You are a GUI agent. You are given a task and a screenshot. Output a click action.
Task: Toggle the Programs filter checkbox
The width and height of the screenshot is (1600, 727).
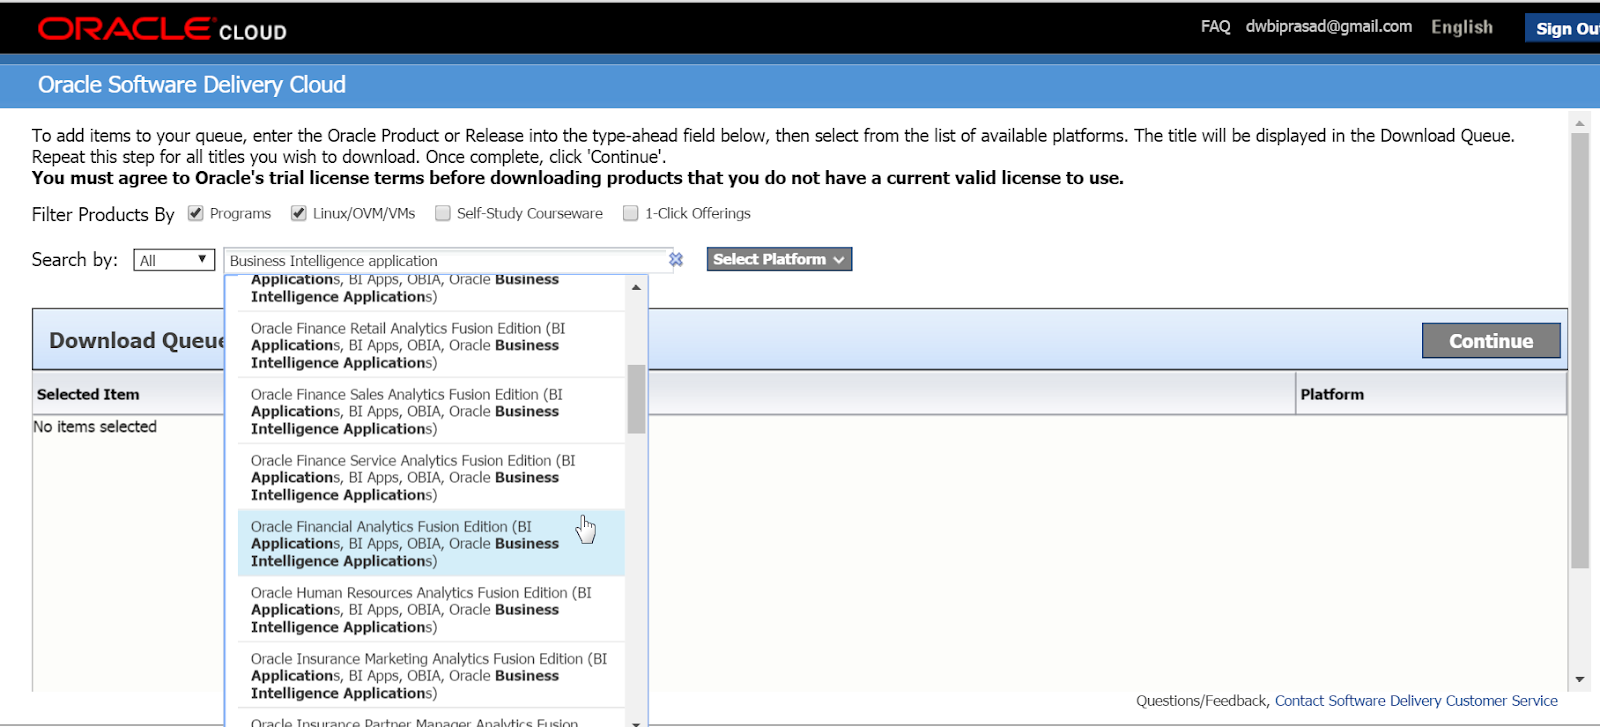[196, 213]
